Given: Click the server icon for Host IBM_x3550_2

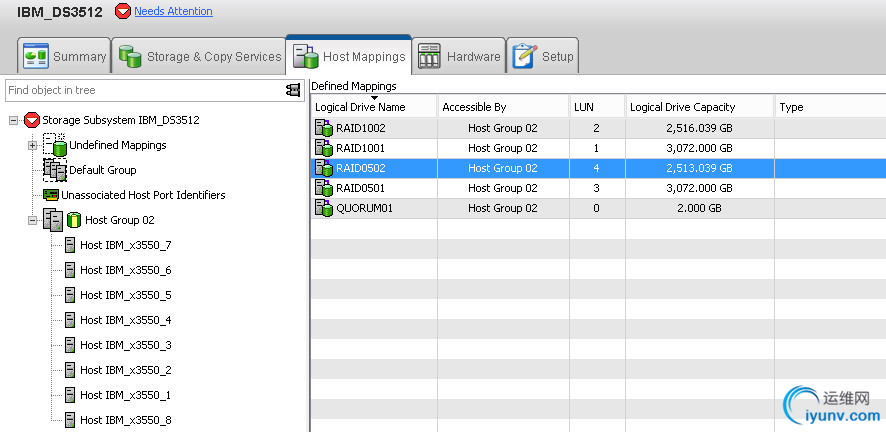Looking at the screenshot, I should tap(70, 370).
